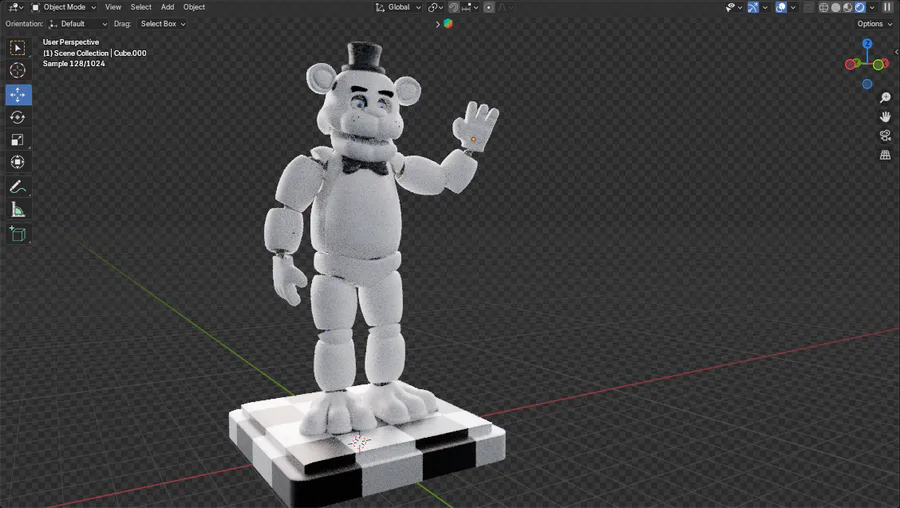Select the Annotate pencil tool
900x508 pixels.
coord(18,187)
